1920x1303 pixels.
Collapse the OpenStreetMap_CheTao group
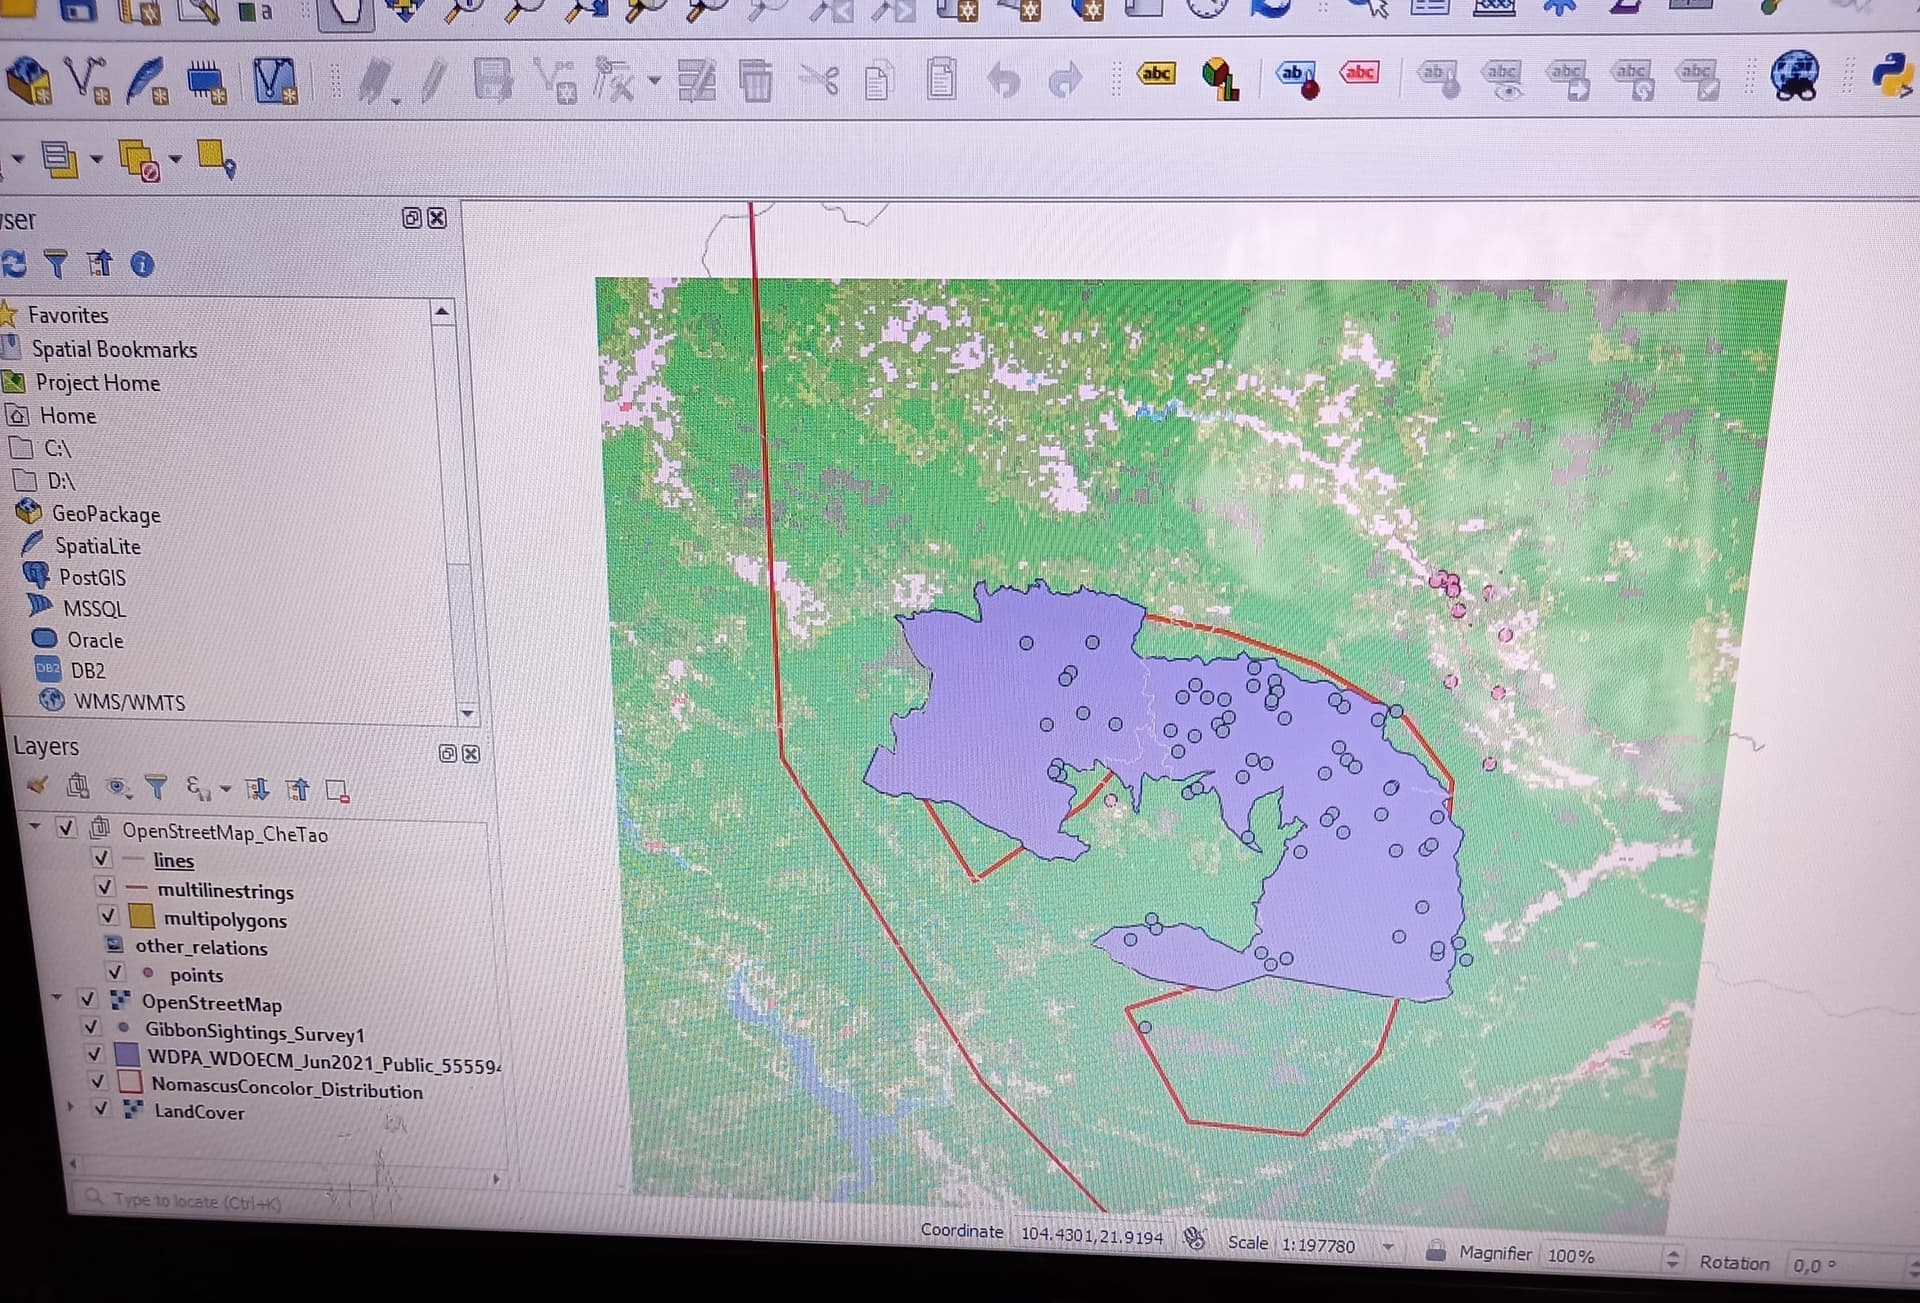pyautogui.click(x=35, y=827)
